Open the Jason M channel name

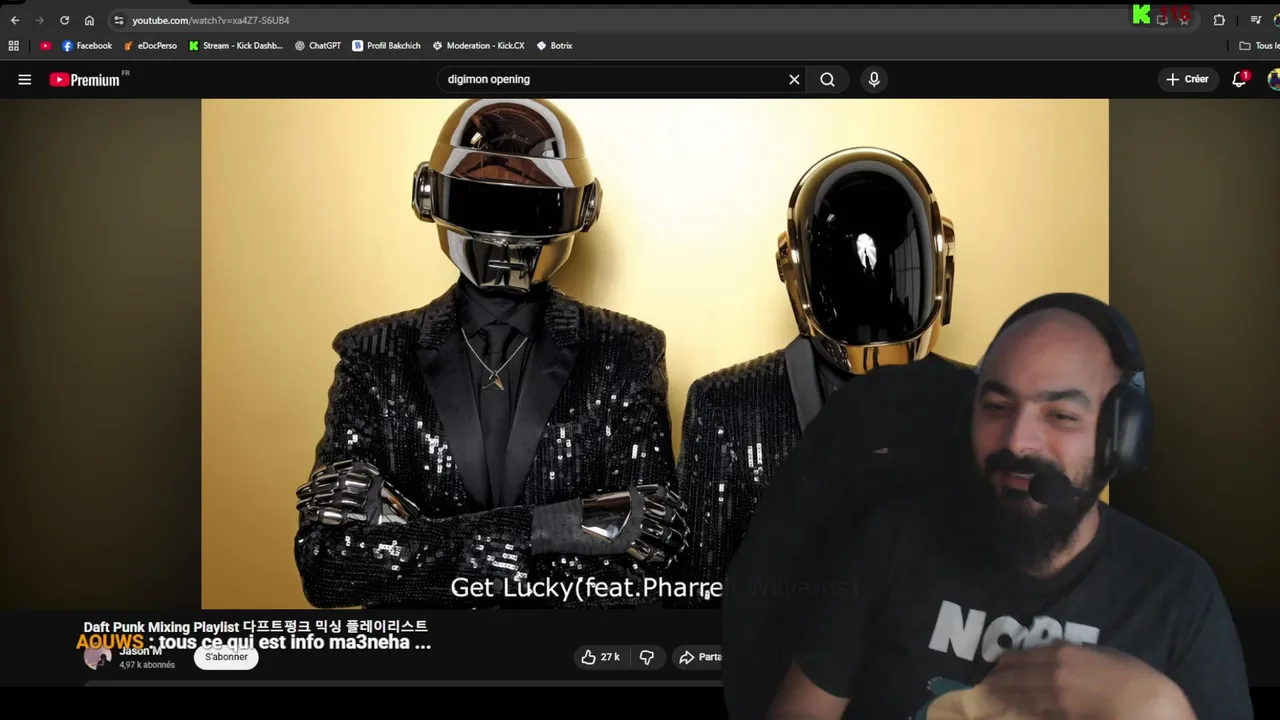(x=140, y=652)
